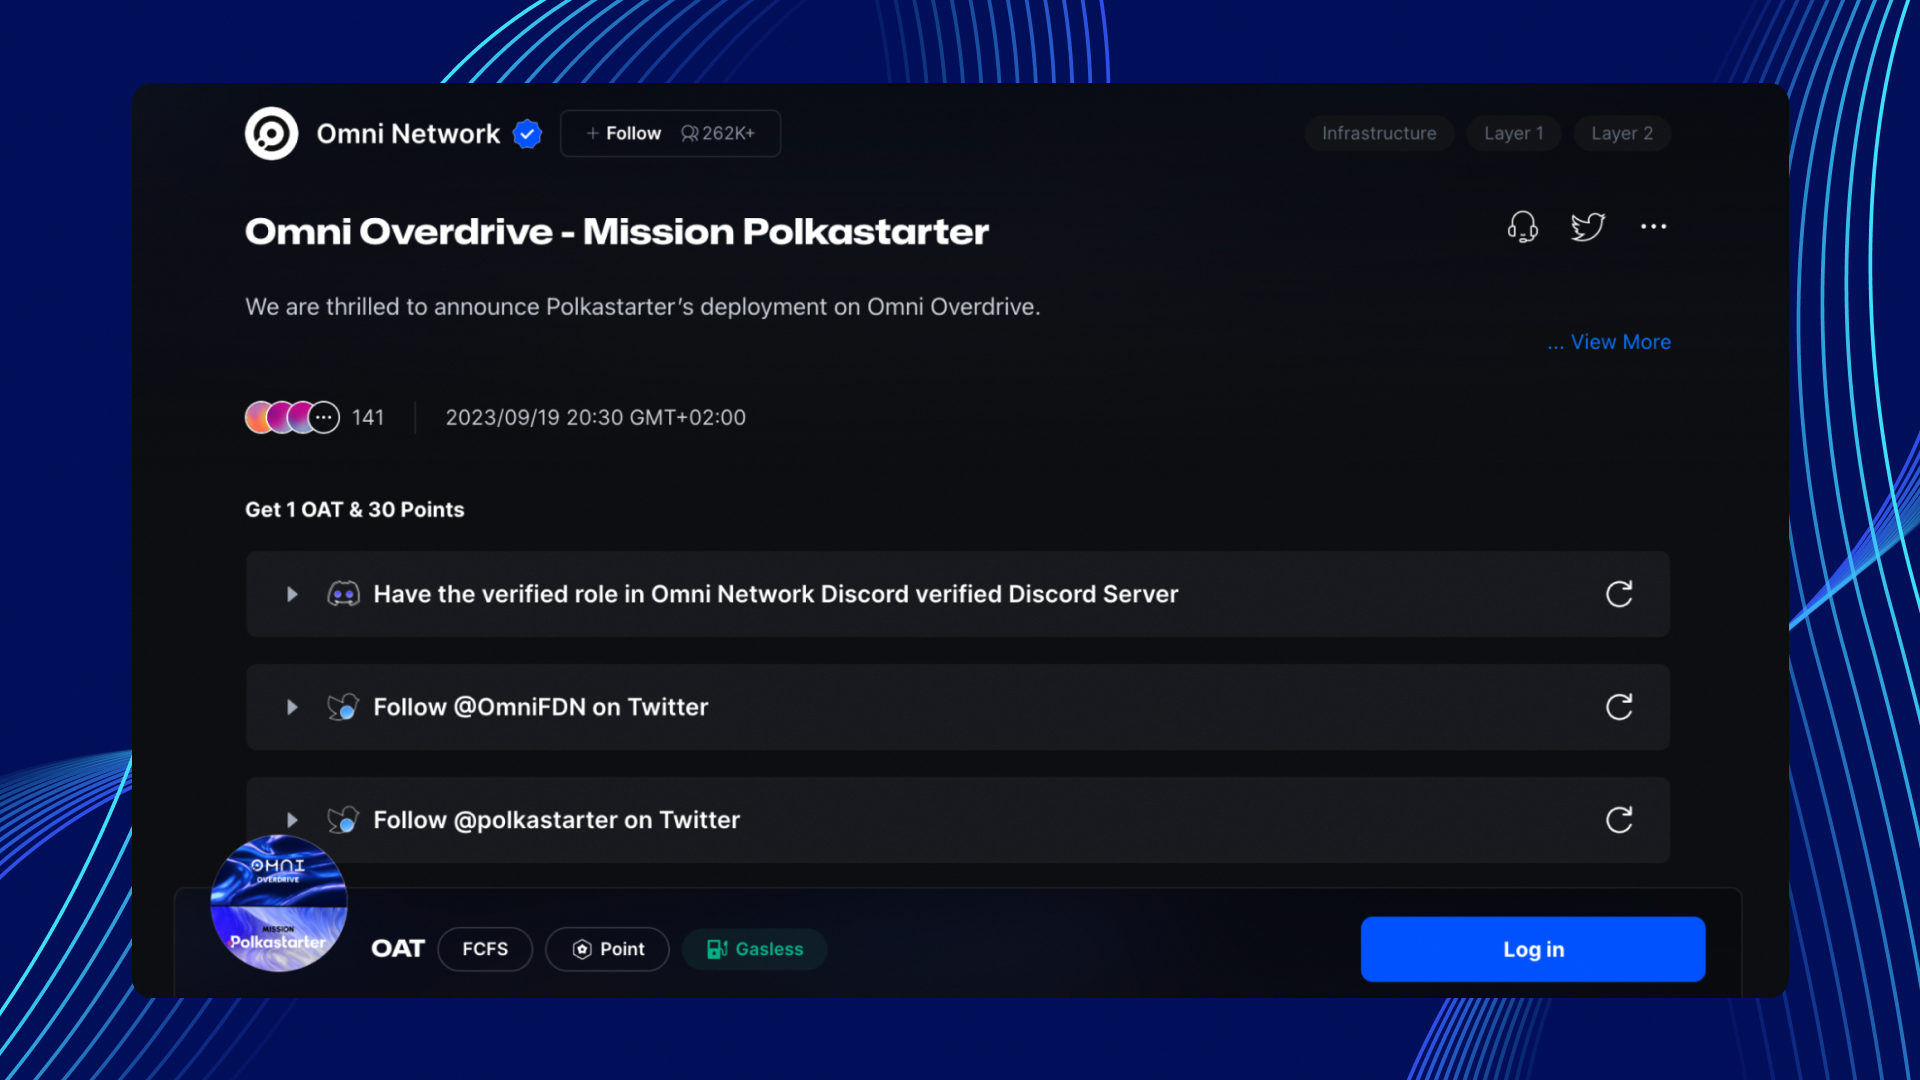
Task: Expand the Follow @polkastarter on Twitter task
Action: point(292,820)
